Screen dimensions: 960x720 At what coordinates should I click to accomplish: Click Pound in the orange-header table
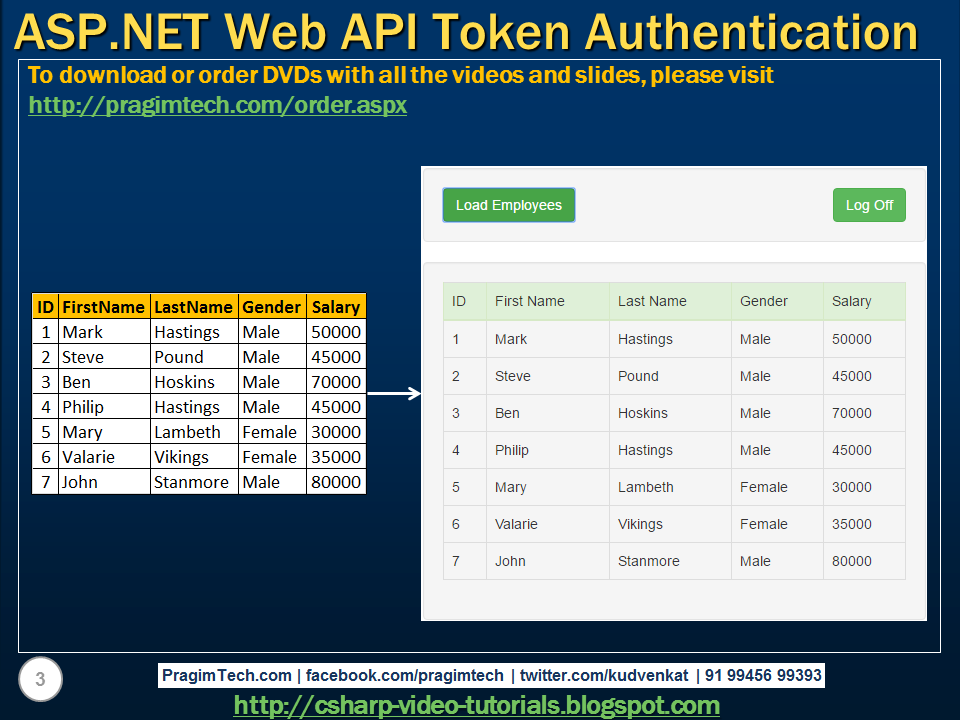click(179, 357)
